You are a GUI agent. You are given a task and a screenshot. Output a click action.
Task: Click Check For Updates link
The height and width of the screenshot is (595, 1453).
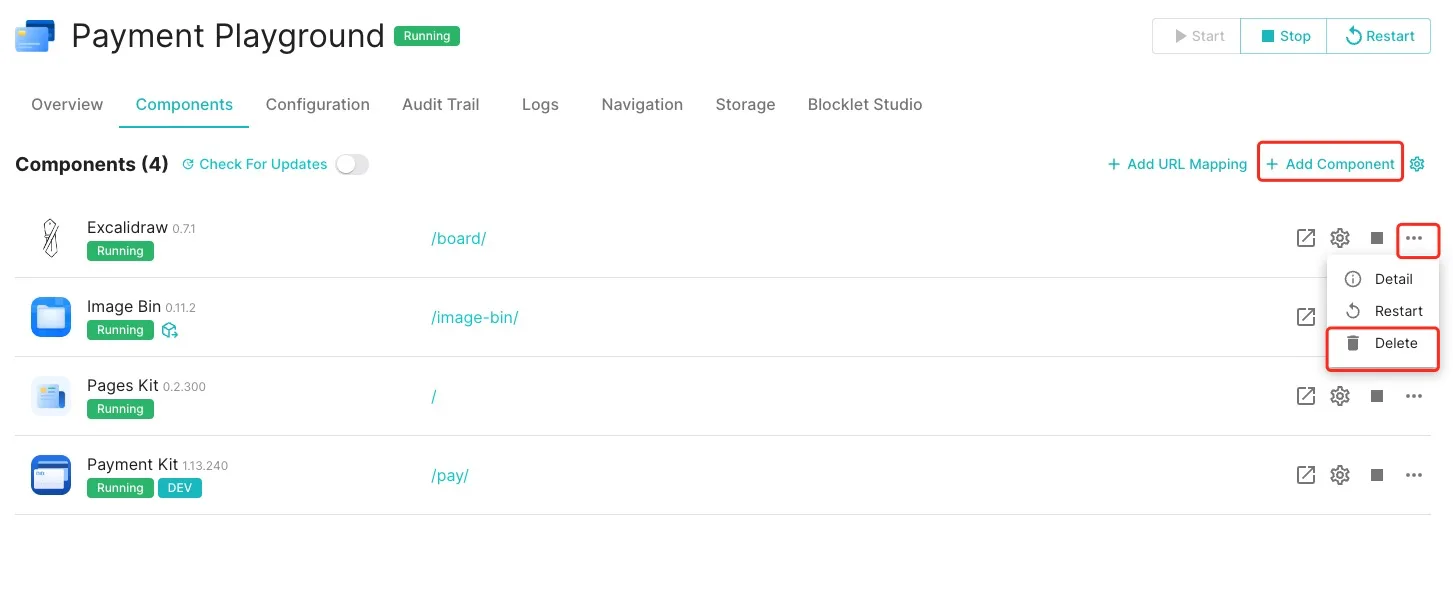[255, 164]
